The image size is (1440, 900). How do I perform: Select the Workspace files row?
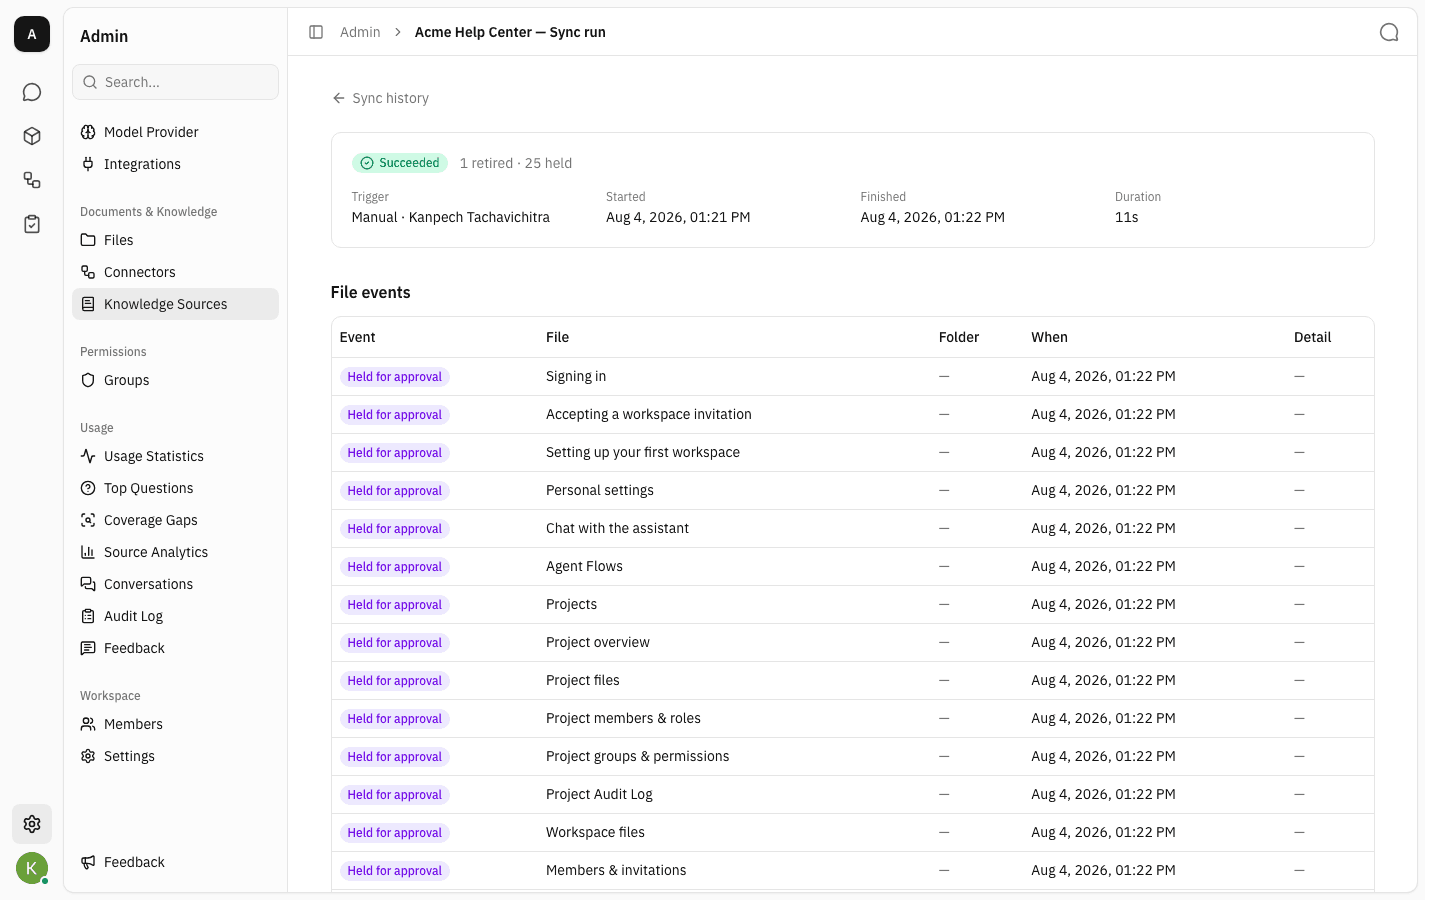coord(852,832)
